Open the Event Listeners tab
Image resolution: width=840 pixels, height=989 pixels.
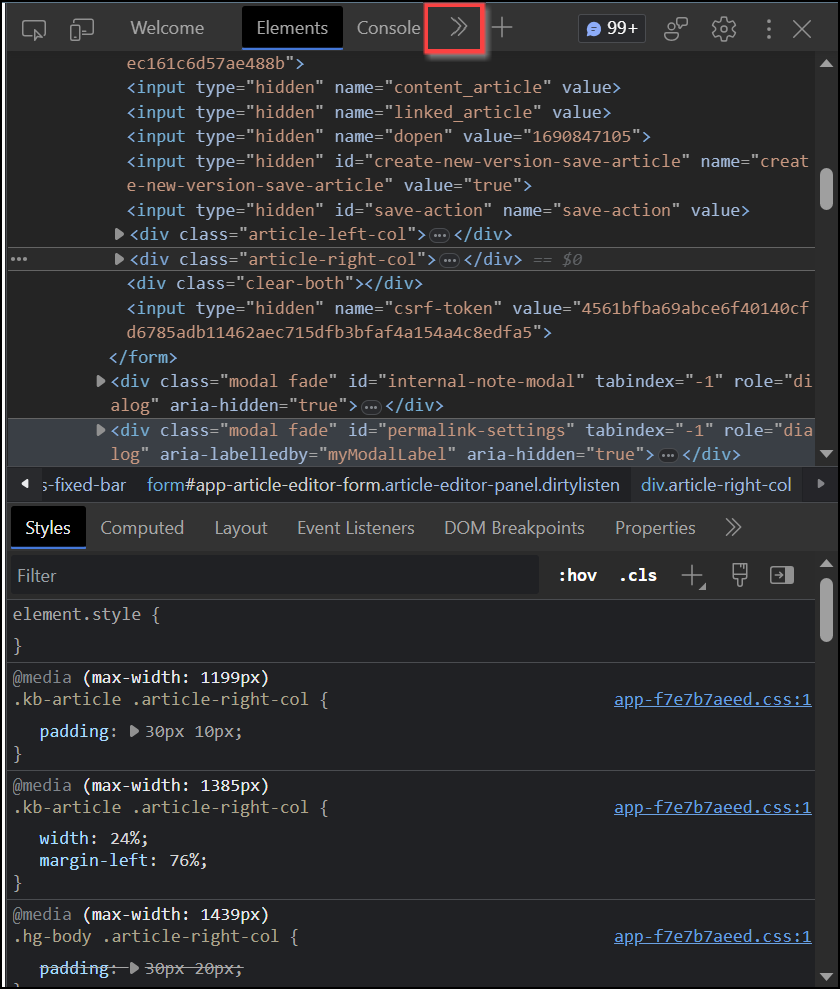355,527
